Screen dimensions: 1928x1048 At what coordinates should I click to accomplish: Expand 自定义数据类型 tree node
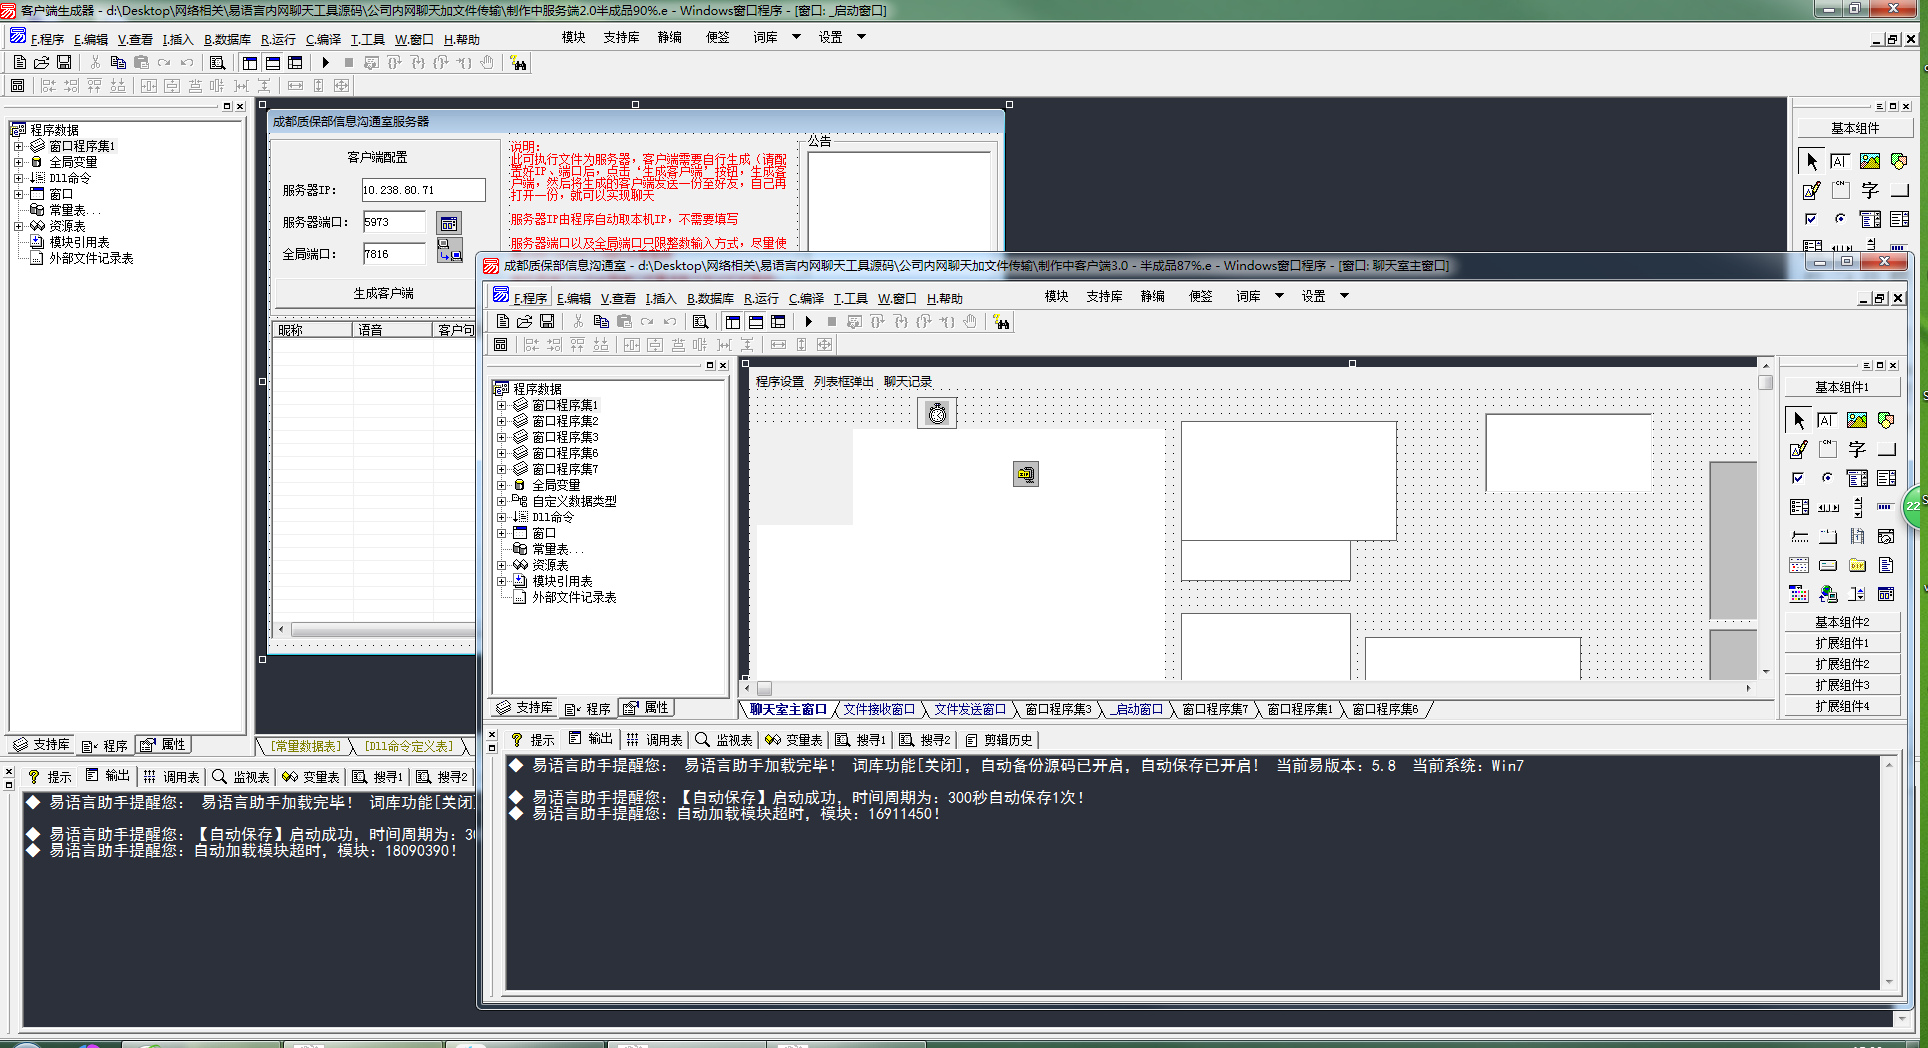coord(501,501)
